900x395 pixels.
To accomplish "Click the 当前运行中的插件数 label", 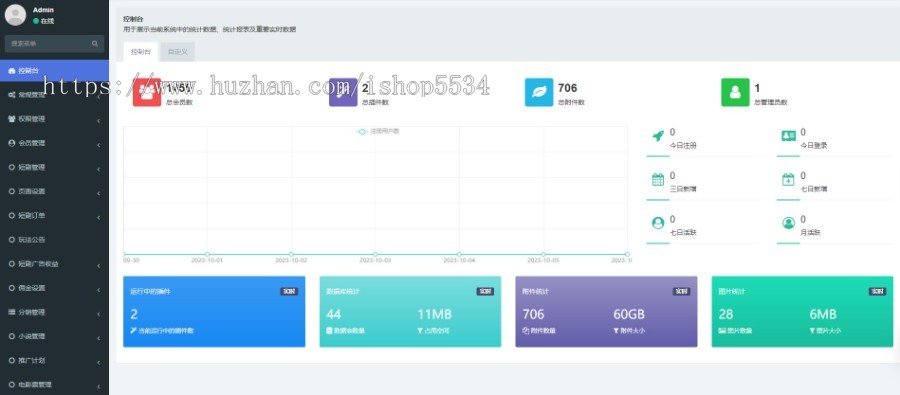I will point(166,331).
